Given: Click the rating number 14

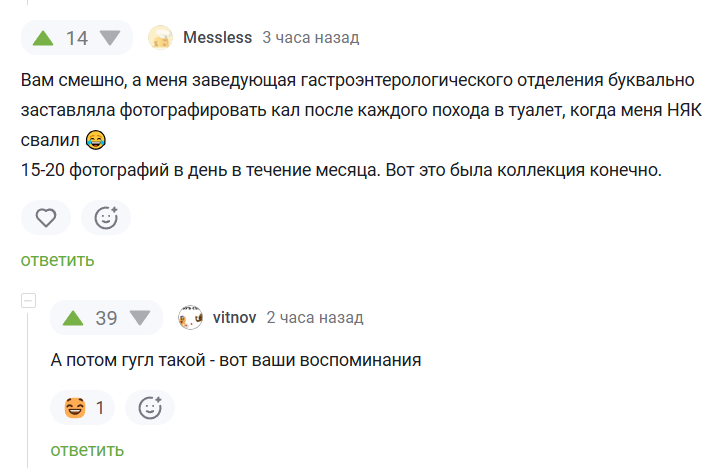Looking at the screenshot, I should coord(77,38).
